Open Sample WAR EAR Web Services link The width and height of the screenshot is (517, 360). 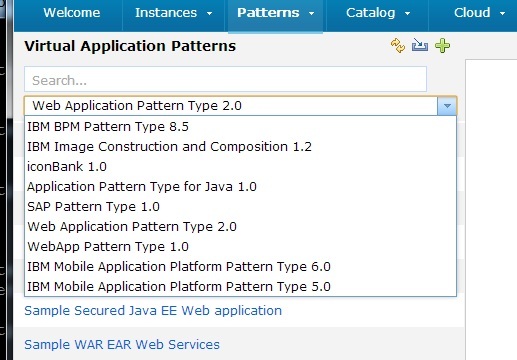122,345
